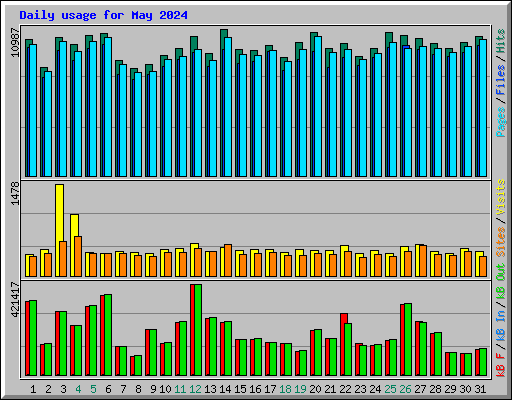The height and width of the screenshot is (400, 512).
Task: Click the 'Daily usage for May 2024' title
Action: pos(103,15)
